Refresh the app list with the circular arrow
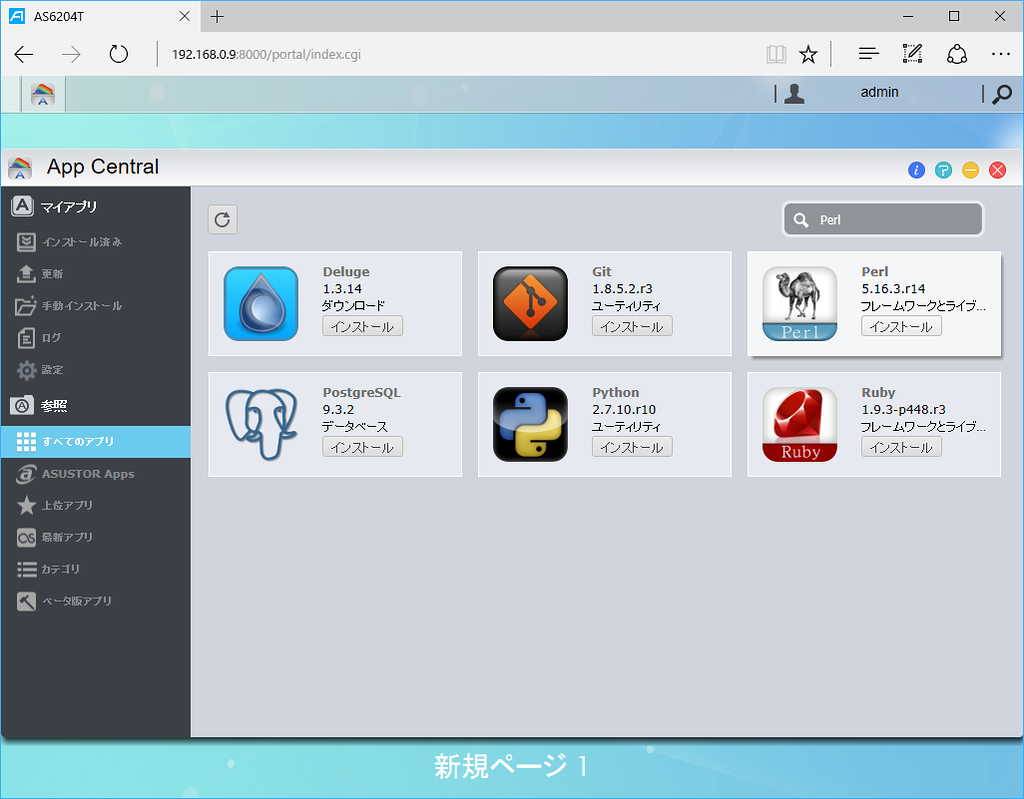 point(222,219)
